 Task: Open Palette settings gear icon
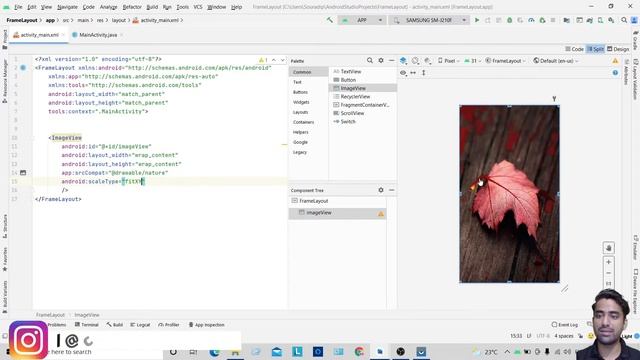point(381,60)
